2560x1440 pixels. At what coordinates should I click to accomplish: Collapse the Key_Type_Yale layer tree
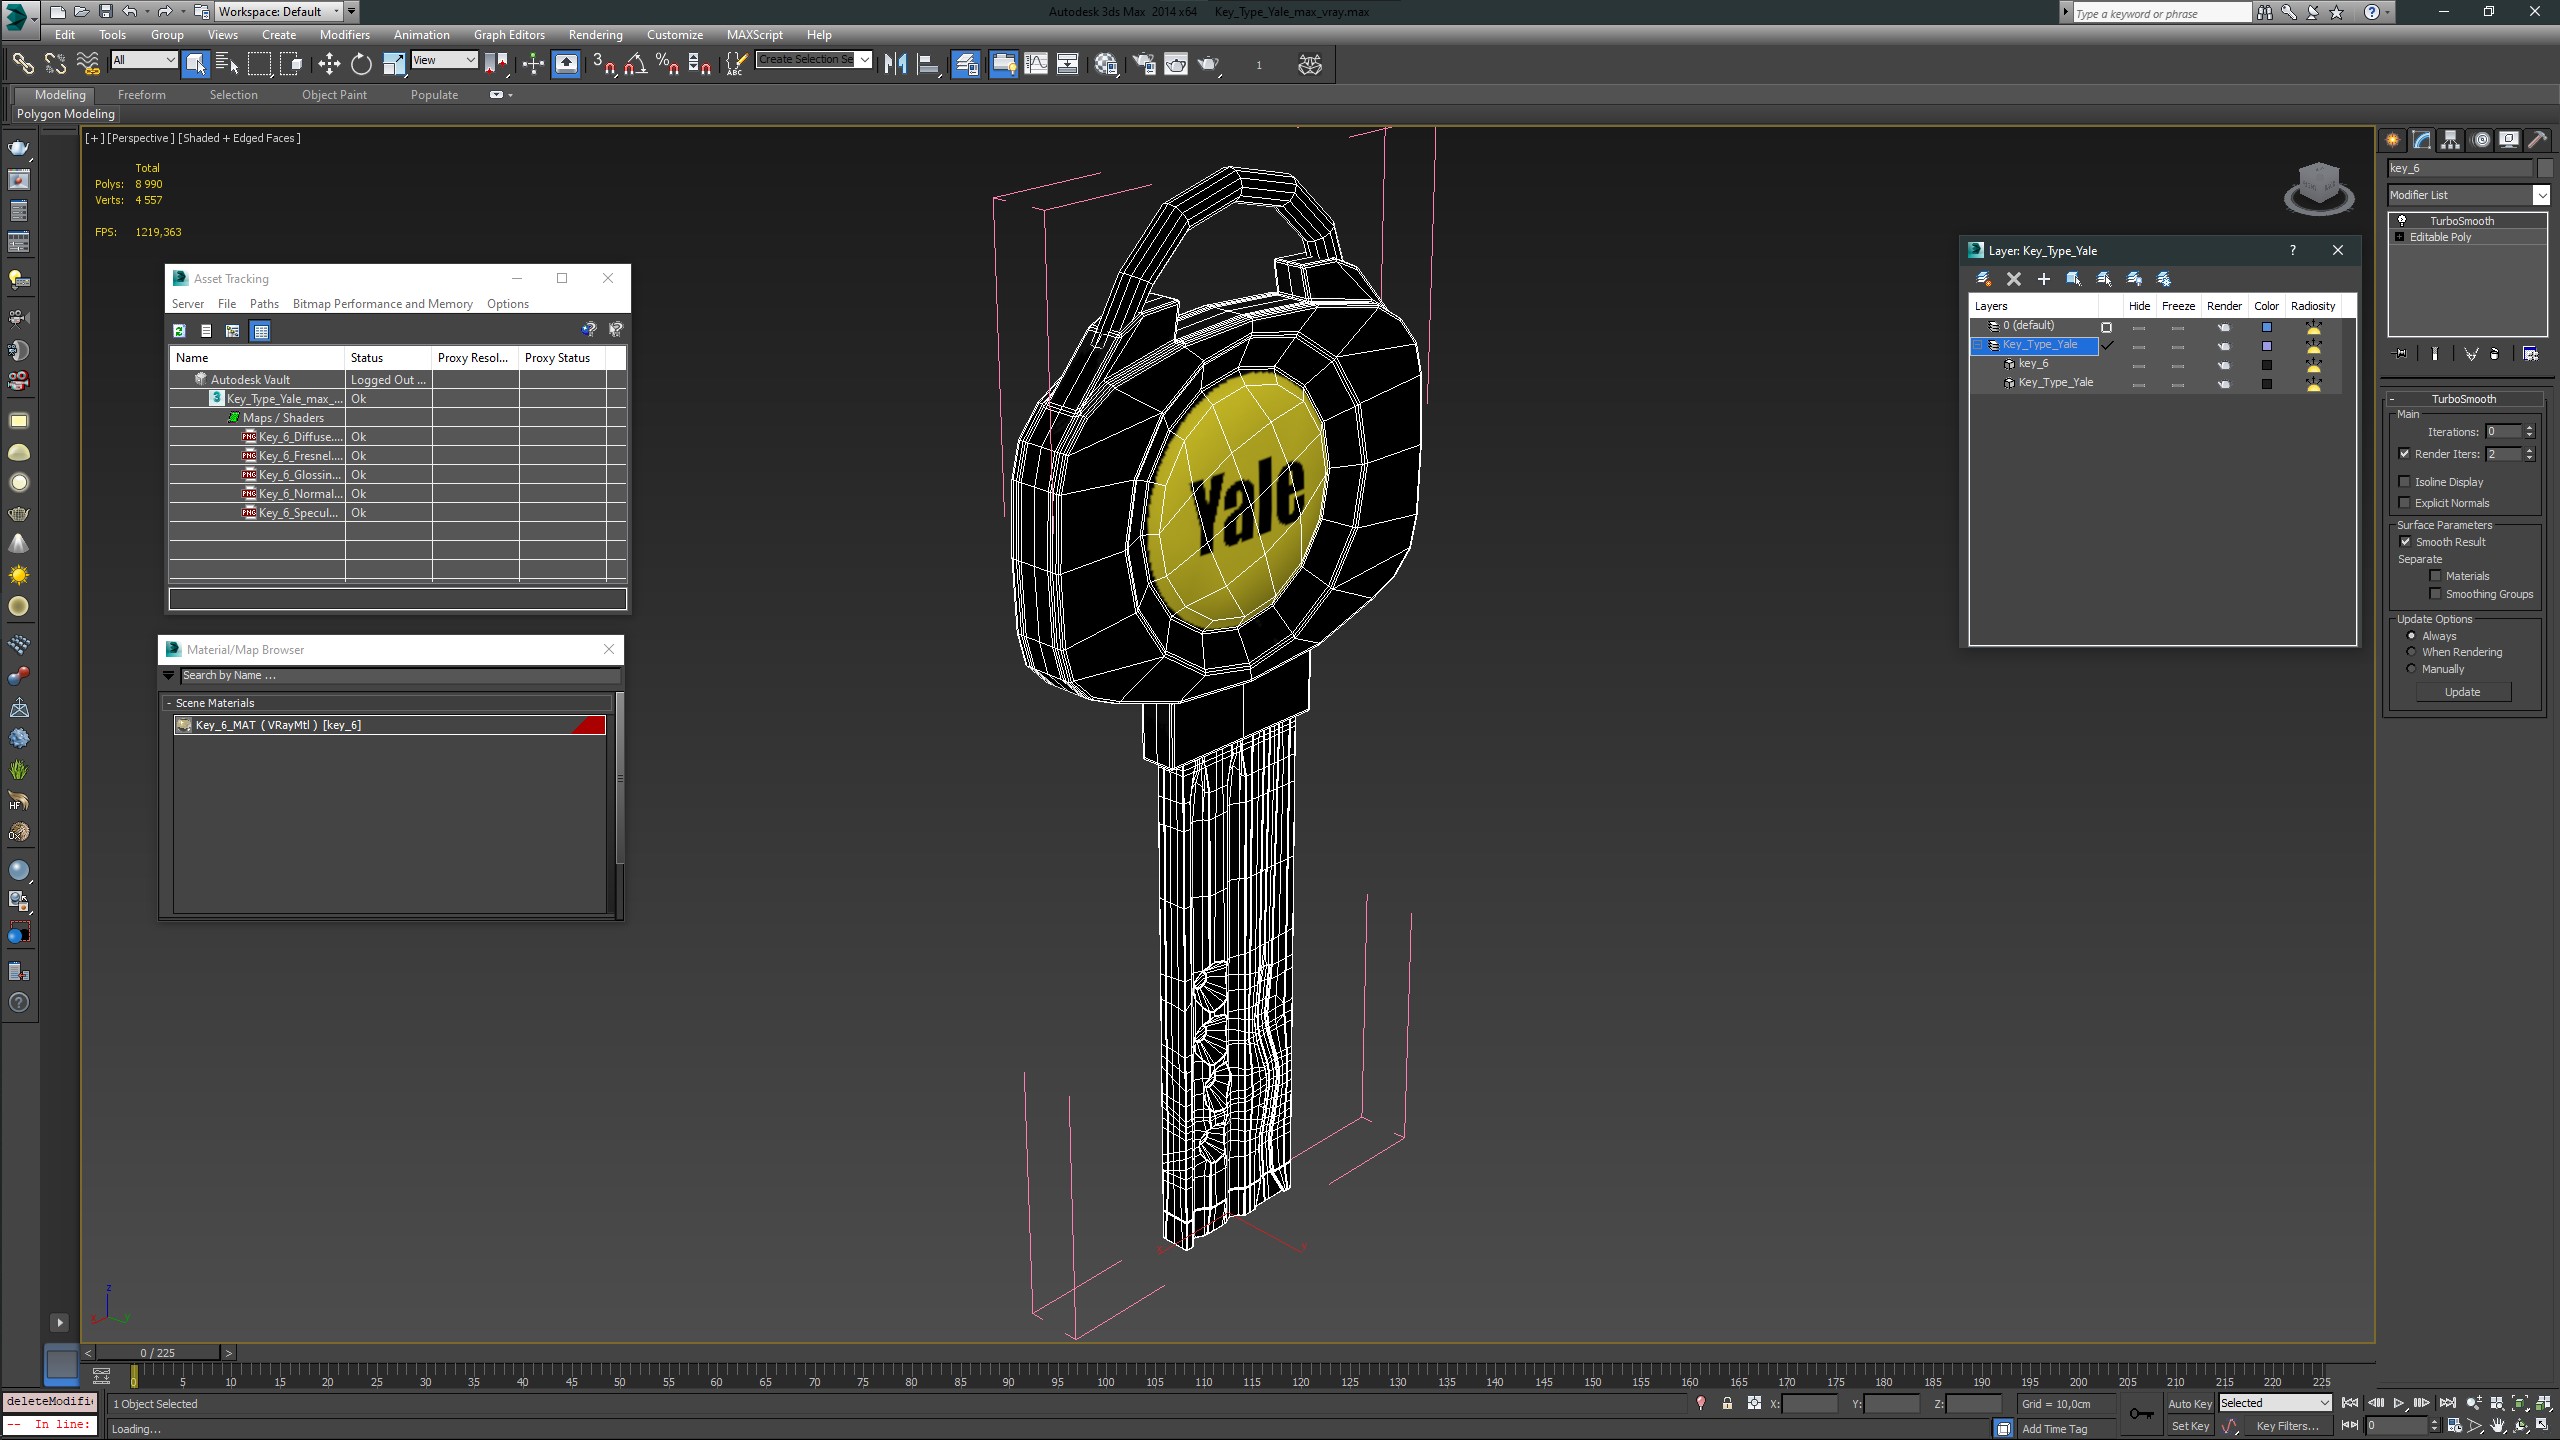pyautogui.click(x=1978, y=345)
